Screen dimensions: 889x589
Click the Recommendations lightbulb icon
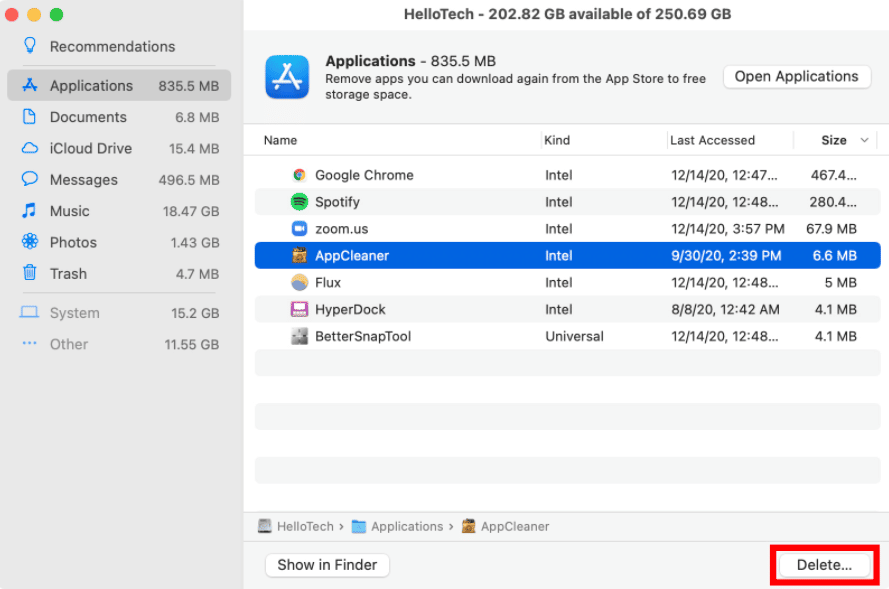tap(29, 46)
